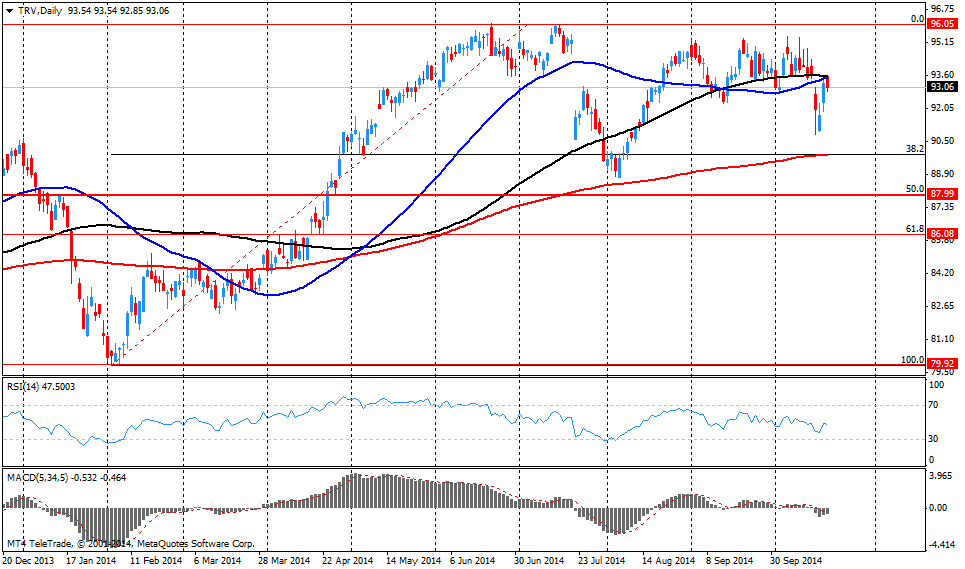Click the RSI scale value 30

click(x=933, y=439)
